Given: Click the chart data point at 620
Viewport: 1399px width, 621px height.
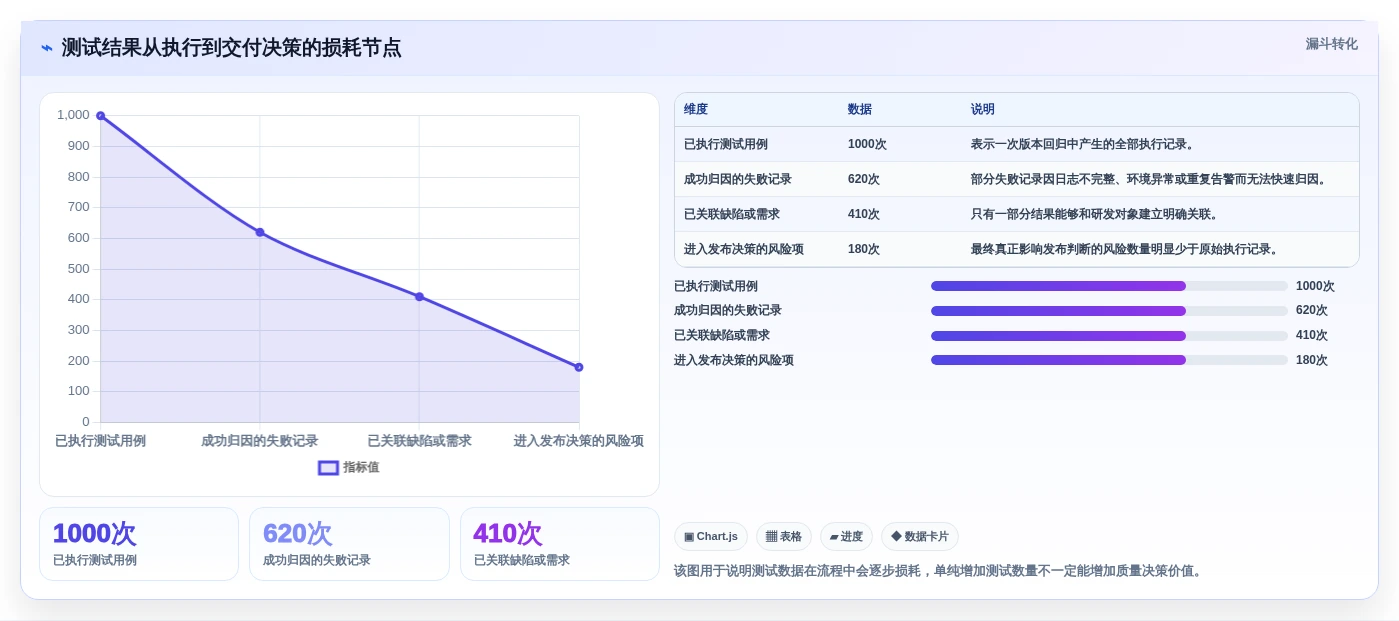Looking at the screenshot, I should pyautogui.click(x=260, y=232).
